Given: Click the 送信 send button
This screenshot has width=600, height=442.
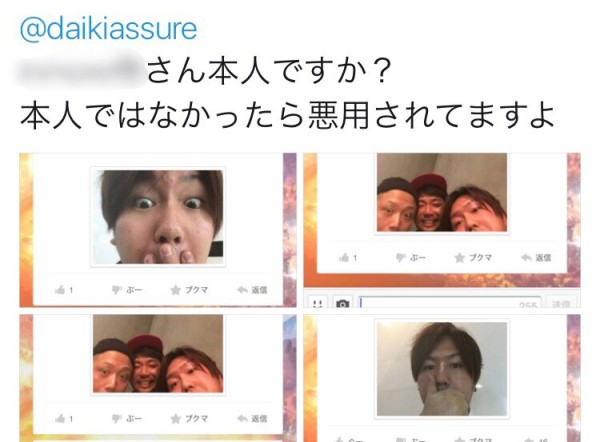Looking at the screenshot, I should point(561,303).
